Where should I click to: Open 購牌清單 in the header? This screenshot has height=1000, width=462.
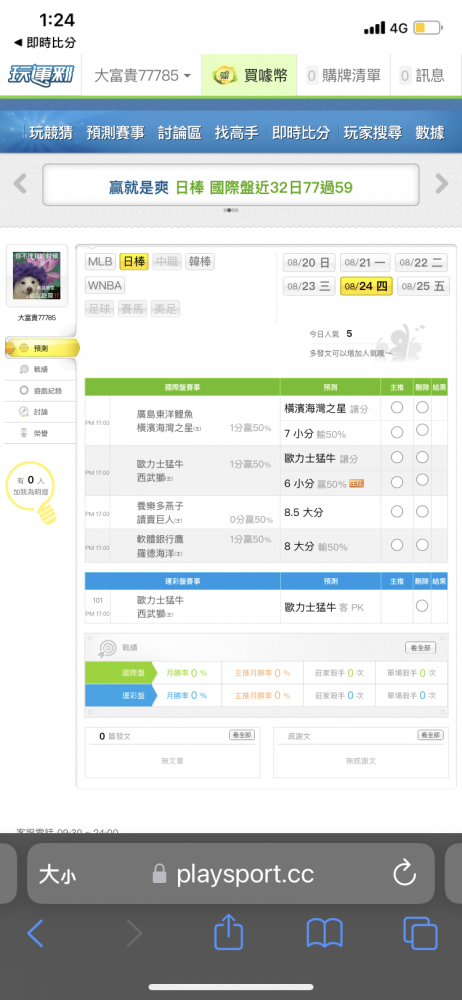coord(344,75)
